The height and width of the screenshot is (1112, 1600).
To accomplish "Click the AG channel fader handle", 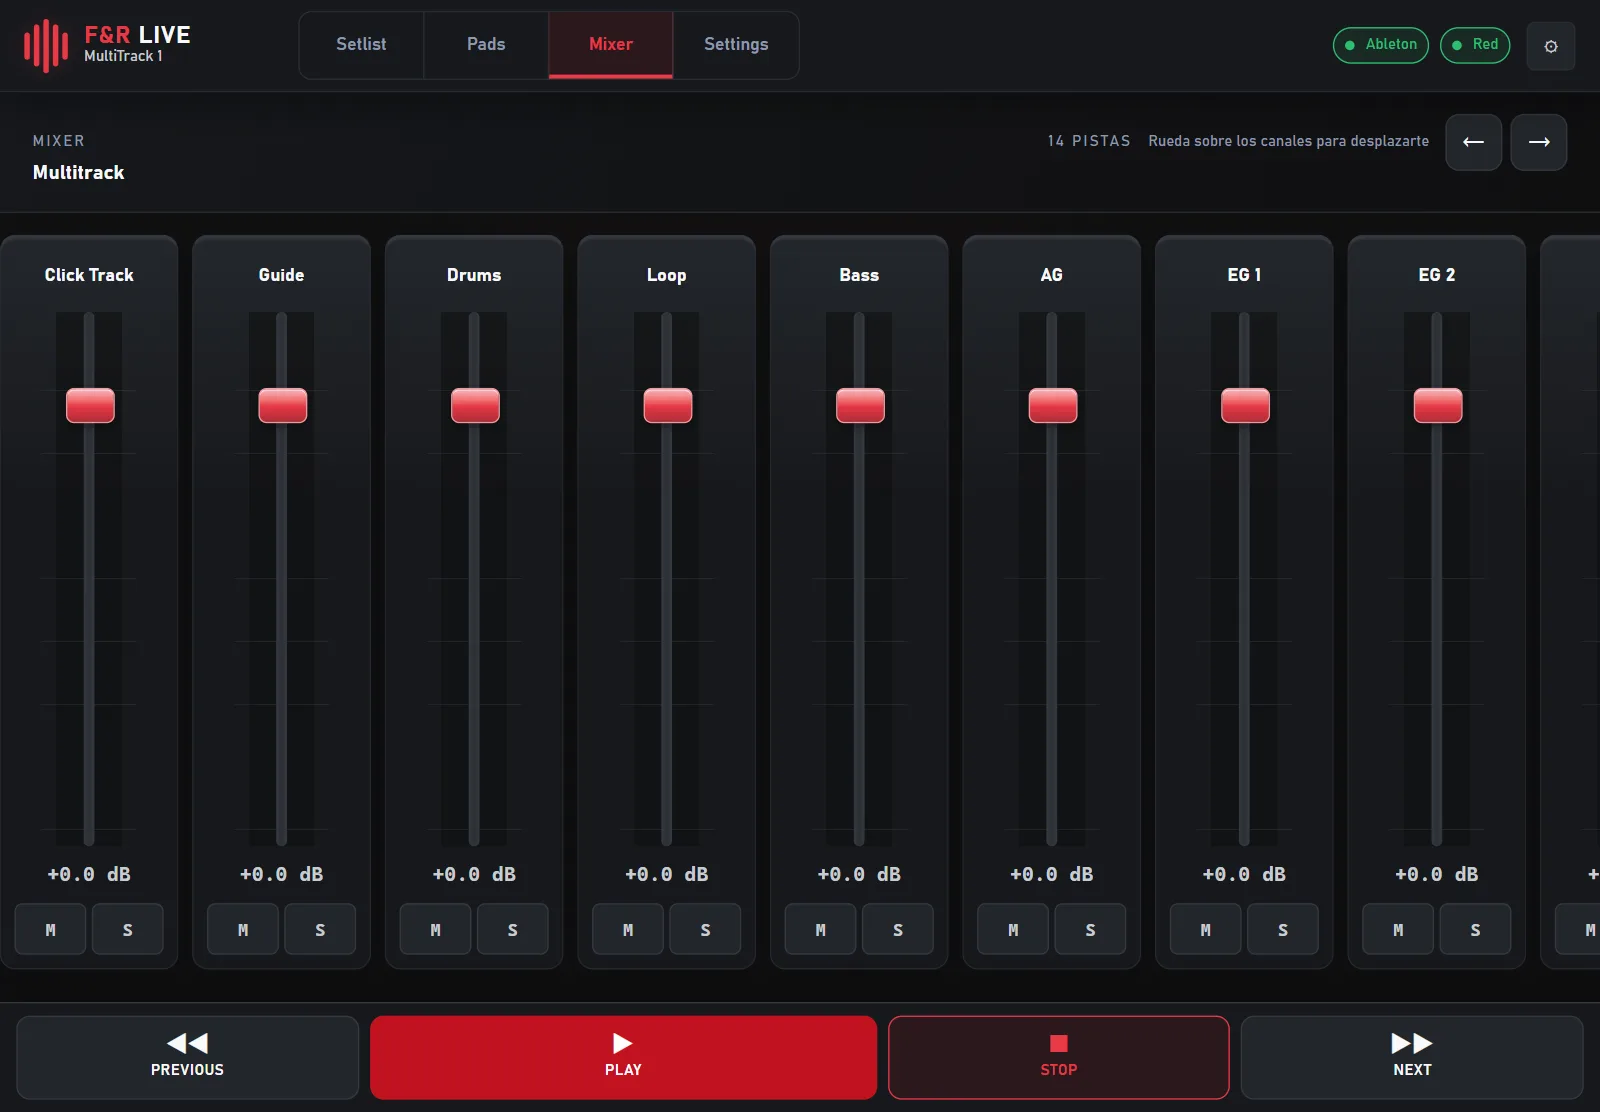I will click(x=1053, y=406).
